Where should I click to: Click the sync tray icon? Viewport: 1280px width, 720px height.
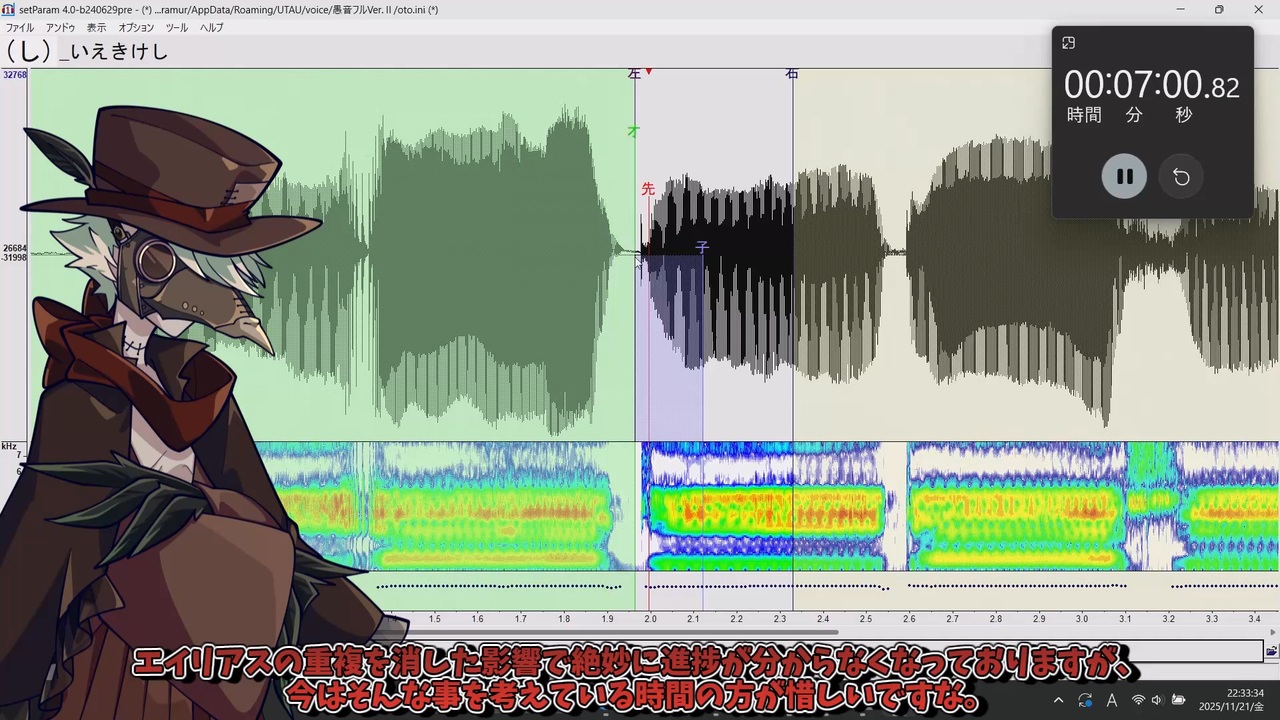tap(1085, 700)
